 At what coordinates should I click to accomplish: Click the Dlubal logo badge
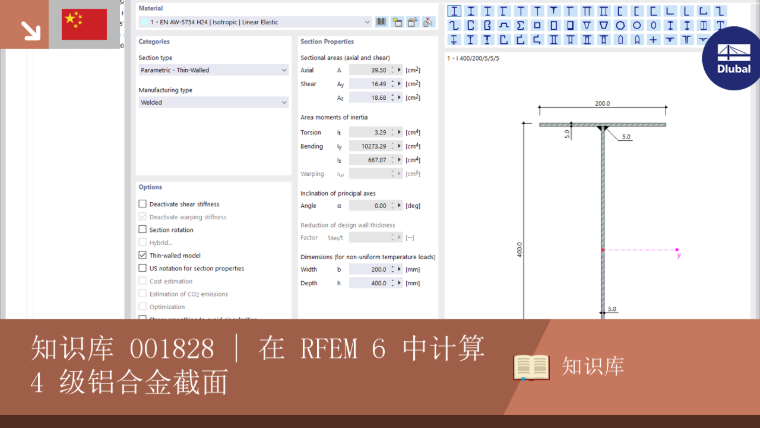[x=733, y=59]
